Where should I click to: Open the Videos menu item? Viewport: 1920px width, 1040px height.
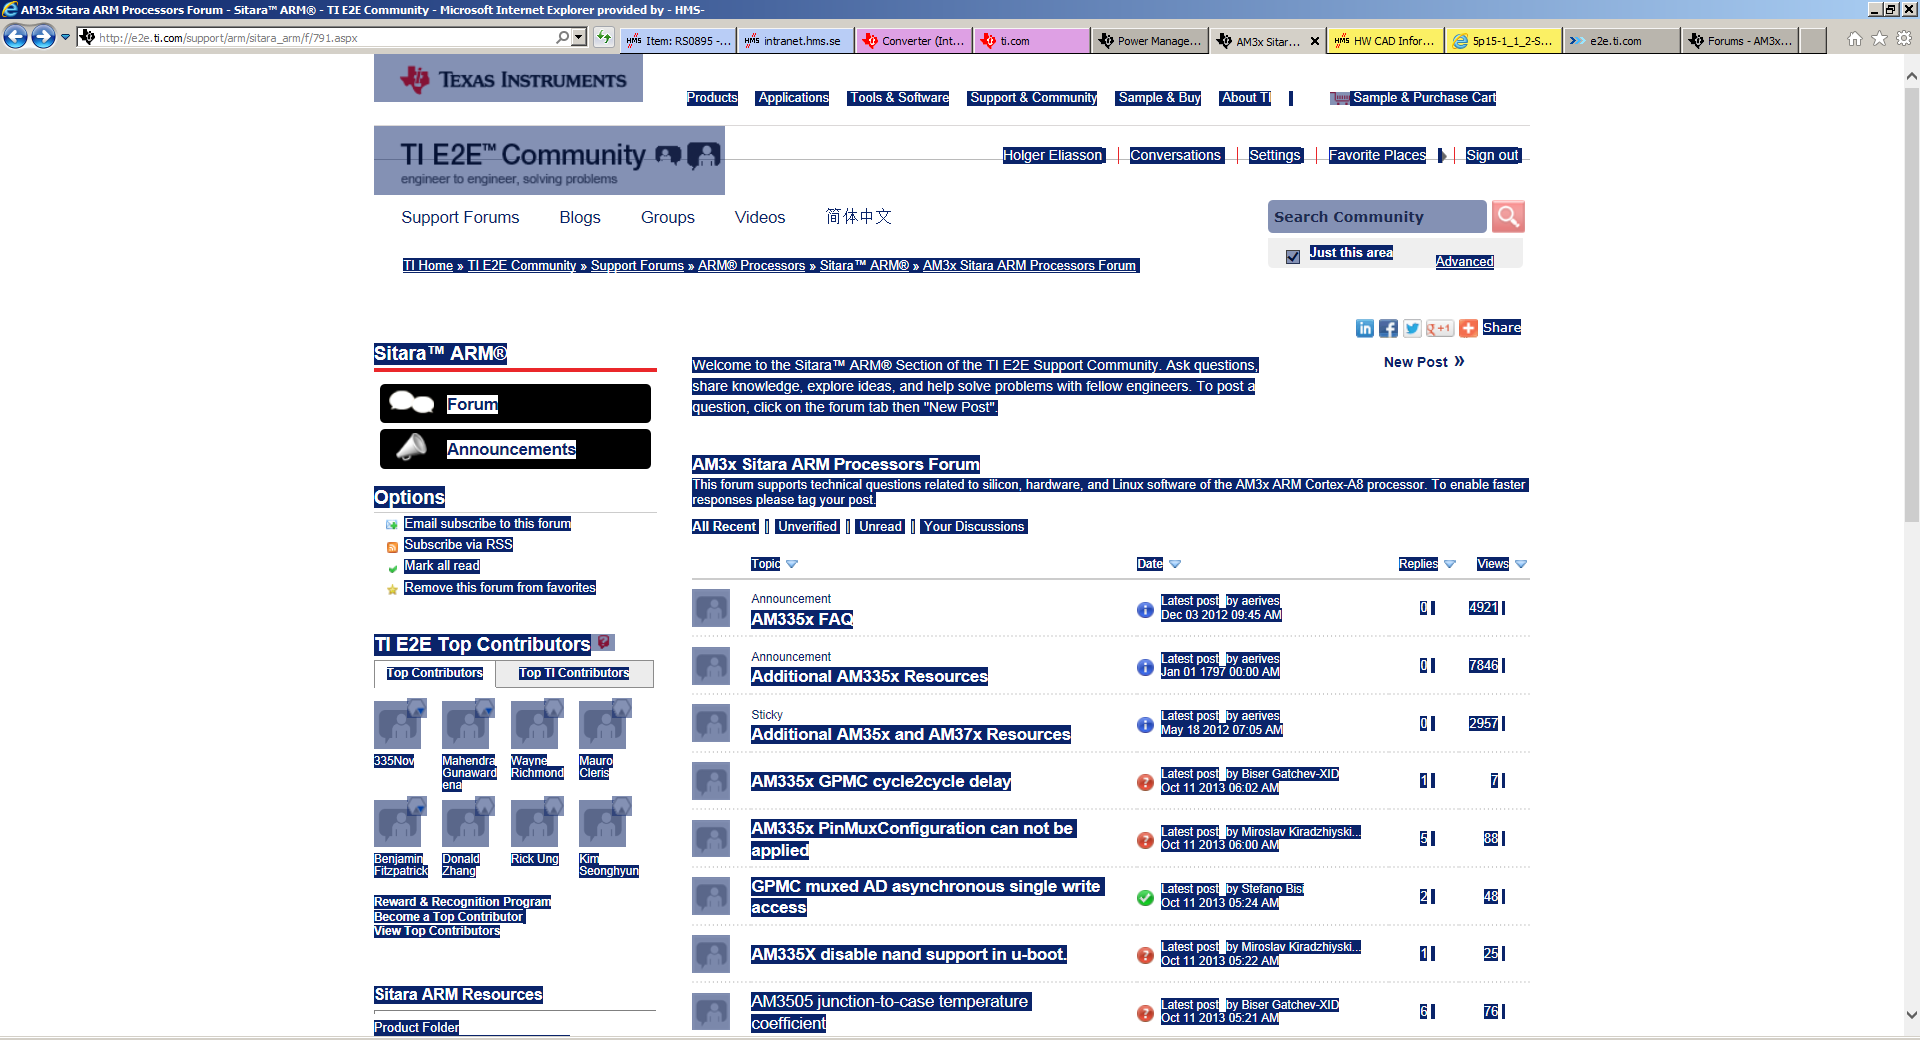coord(760,217)
